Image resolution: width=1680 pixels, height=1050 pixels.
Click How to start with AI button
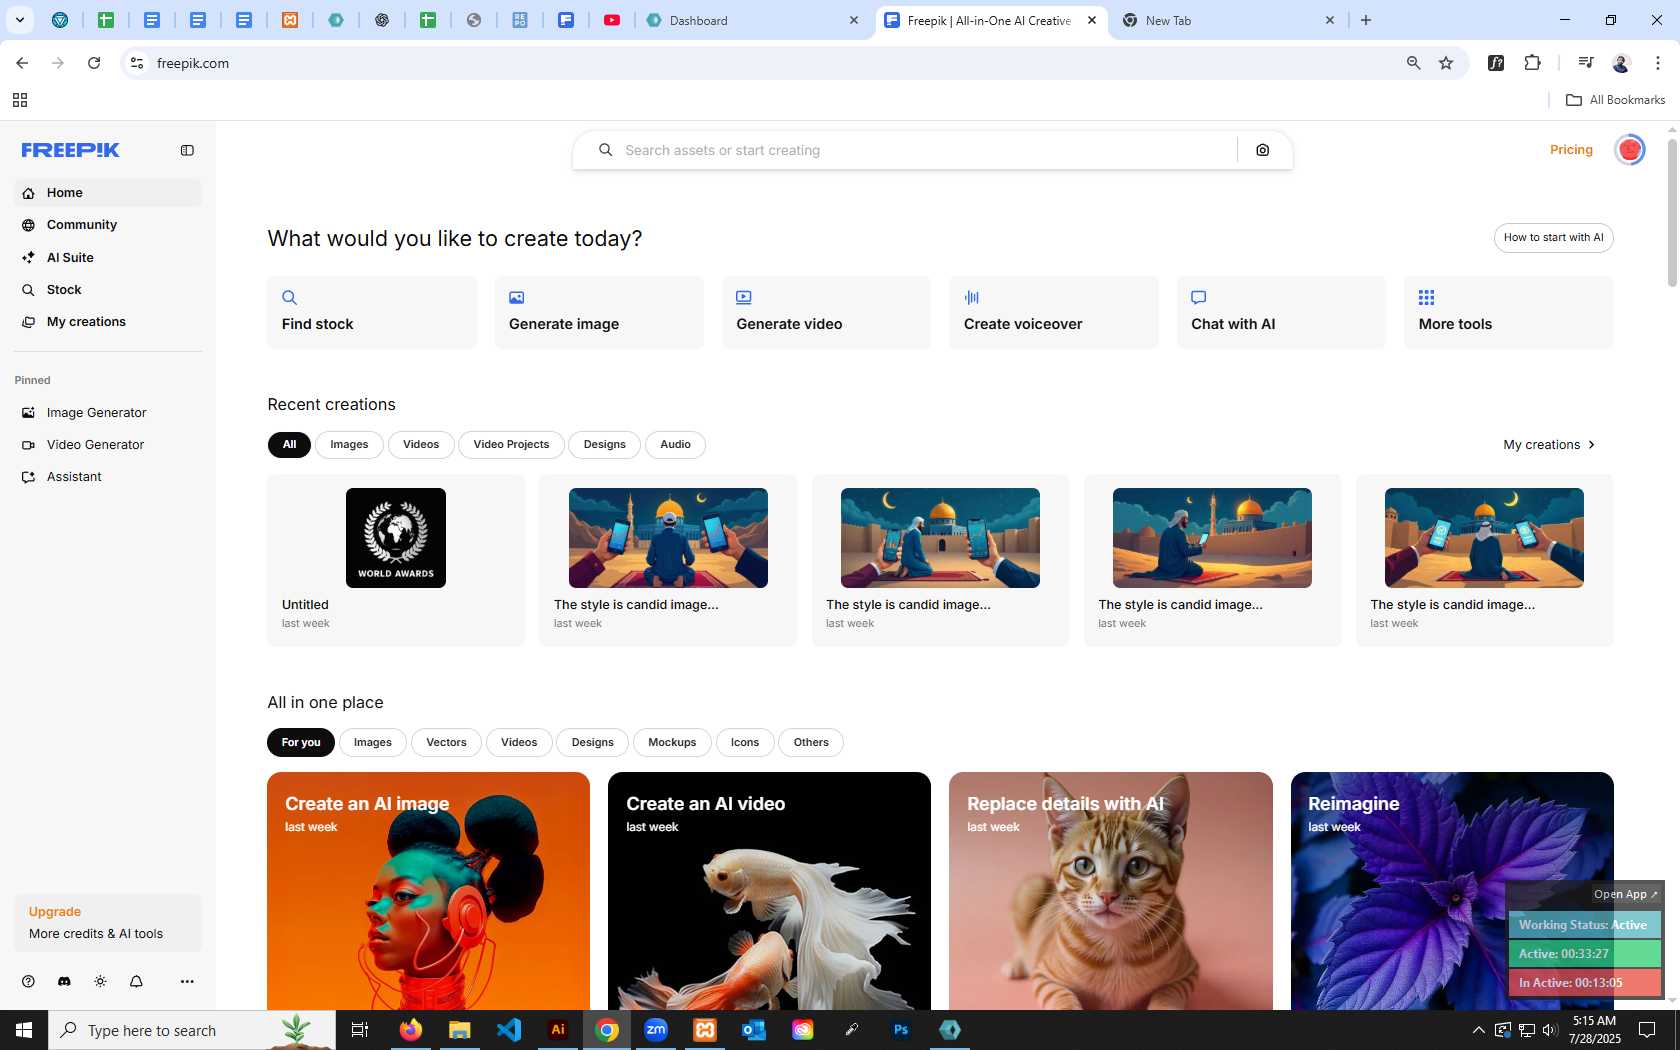[1553, 238]
